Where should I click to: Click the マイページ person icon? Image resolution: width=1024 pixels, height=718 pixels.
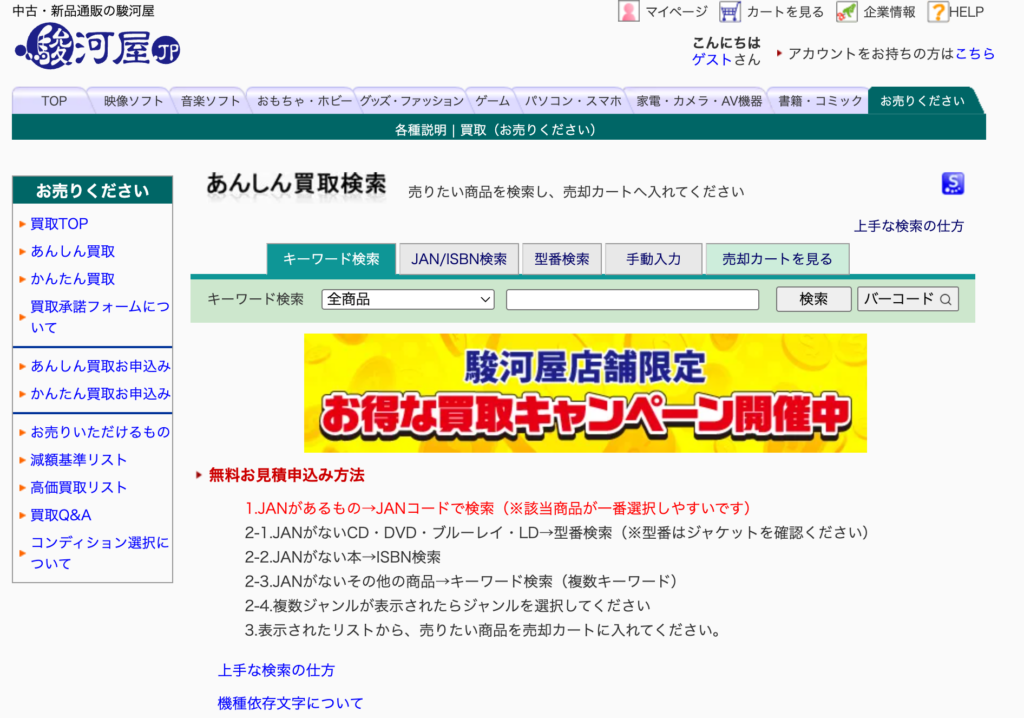(x=628, y=11)
